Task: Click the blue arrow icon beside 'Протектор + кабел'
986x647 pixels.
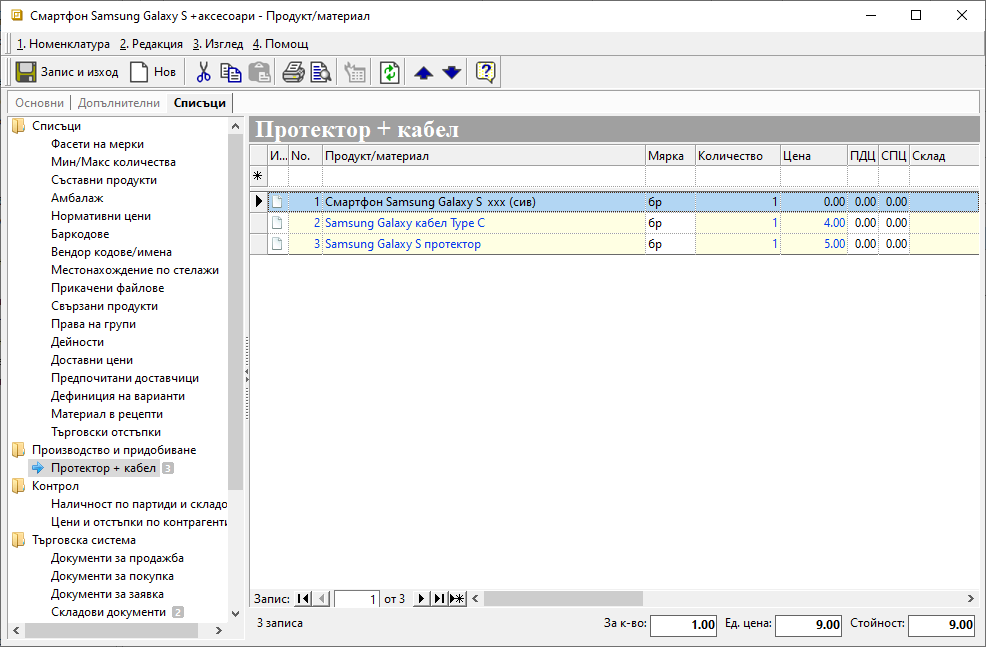Action: (x=38, y=468)
